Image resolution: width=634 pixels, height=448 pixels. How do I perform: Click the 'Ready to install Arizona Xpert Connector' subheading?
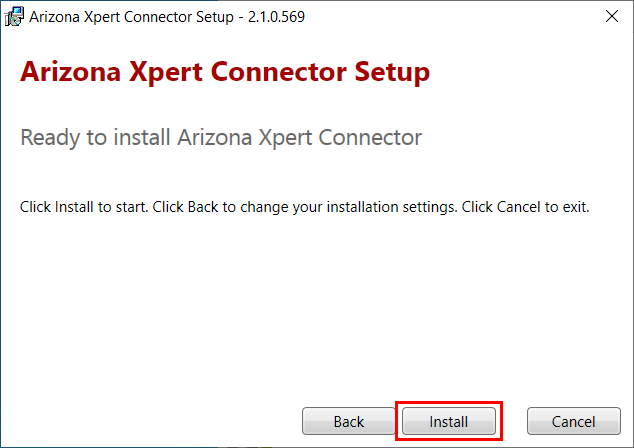(x=221, y=138)
